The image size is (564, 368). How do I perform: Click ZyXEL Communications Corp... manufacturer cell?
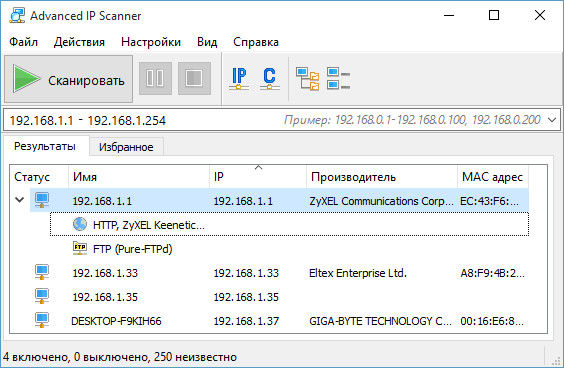click(x=381, y=201)
